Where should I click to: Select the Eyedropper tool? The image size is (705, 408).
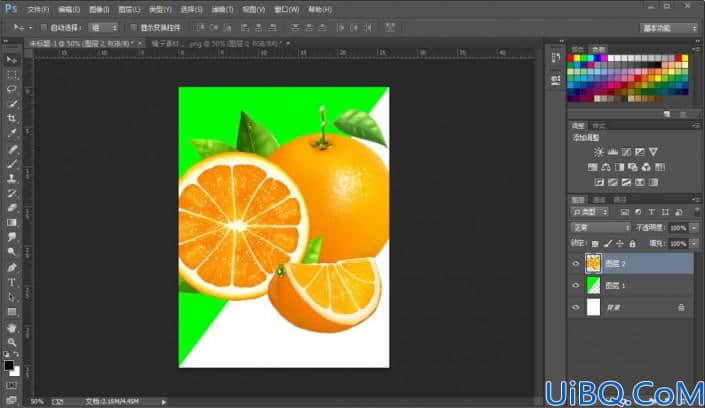pos(12,134)
